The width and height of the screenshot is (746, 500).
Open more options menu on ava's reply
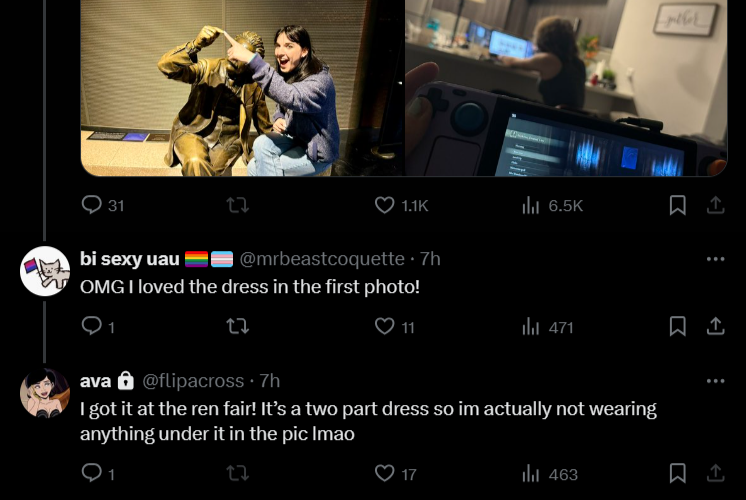point(715,381)
